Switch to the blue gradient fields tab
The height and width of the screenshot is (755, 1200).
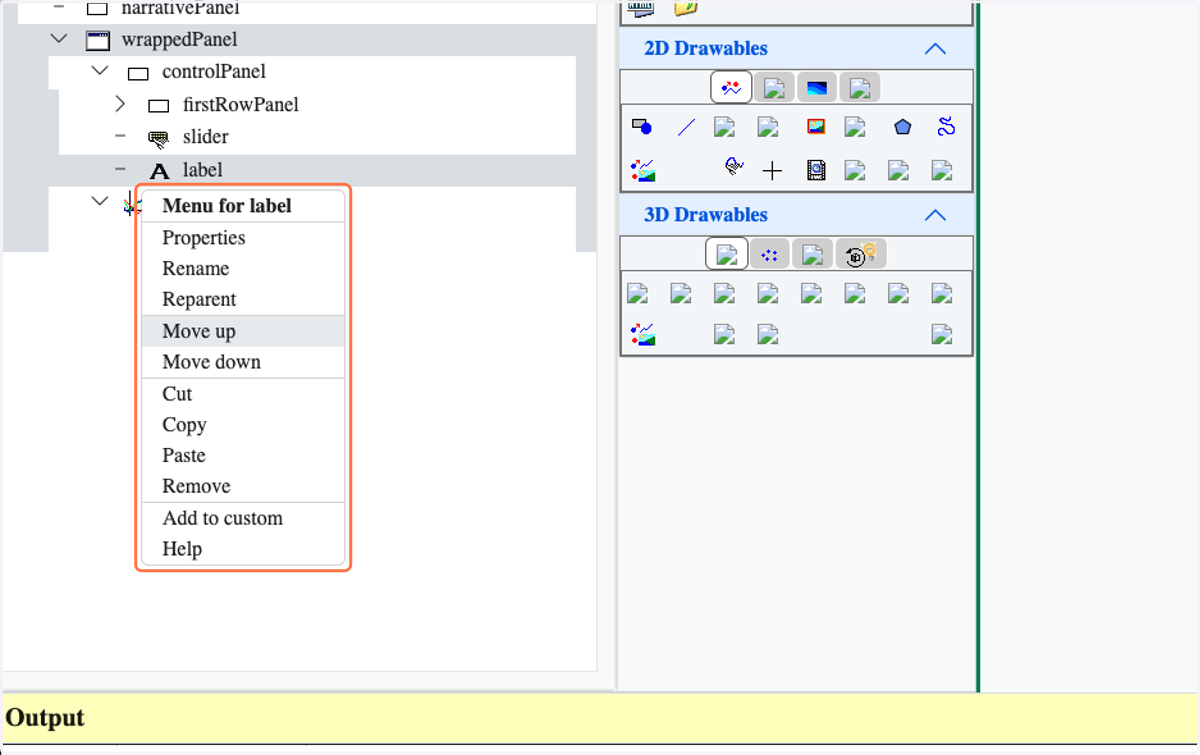816,88
